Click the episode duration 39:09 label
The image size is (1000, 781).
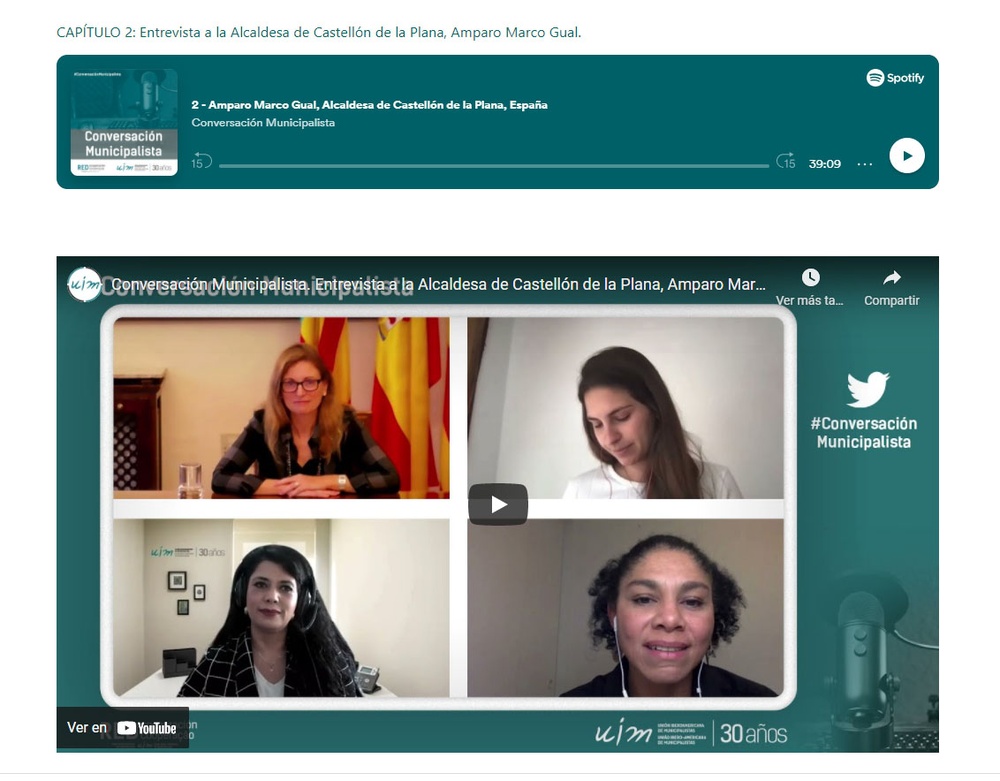tap(825, 164)
